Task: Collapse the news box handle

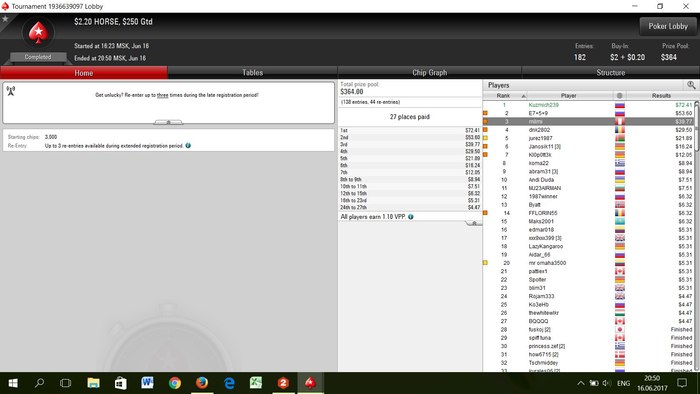Action: tap(168, 122)
